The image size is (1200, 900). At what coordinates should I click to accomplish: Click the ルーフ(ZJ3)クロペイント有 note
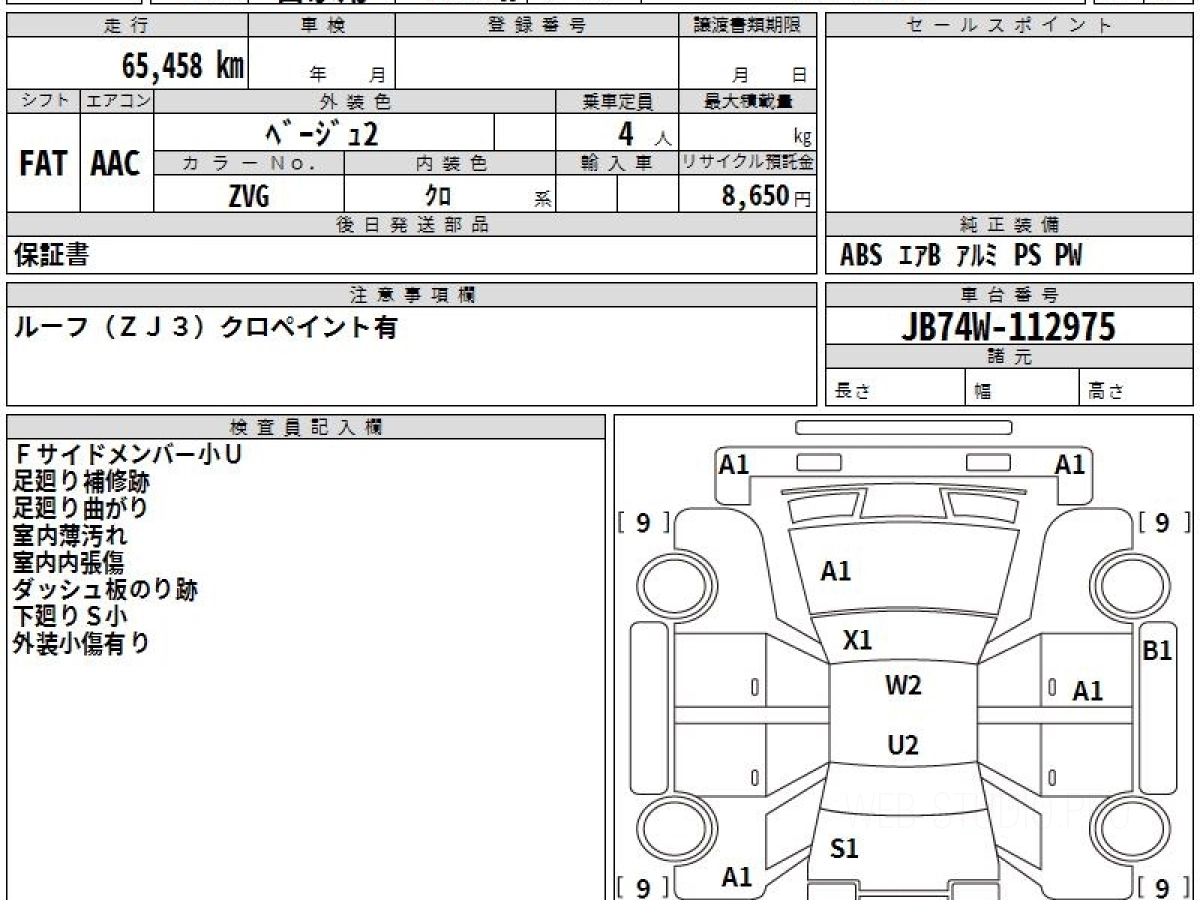[205, 327]
